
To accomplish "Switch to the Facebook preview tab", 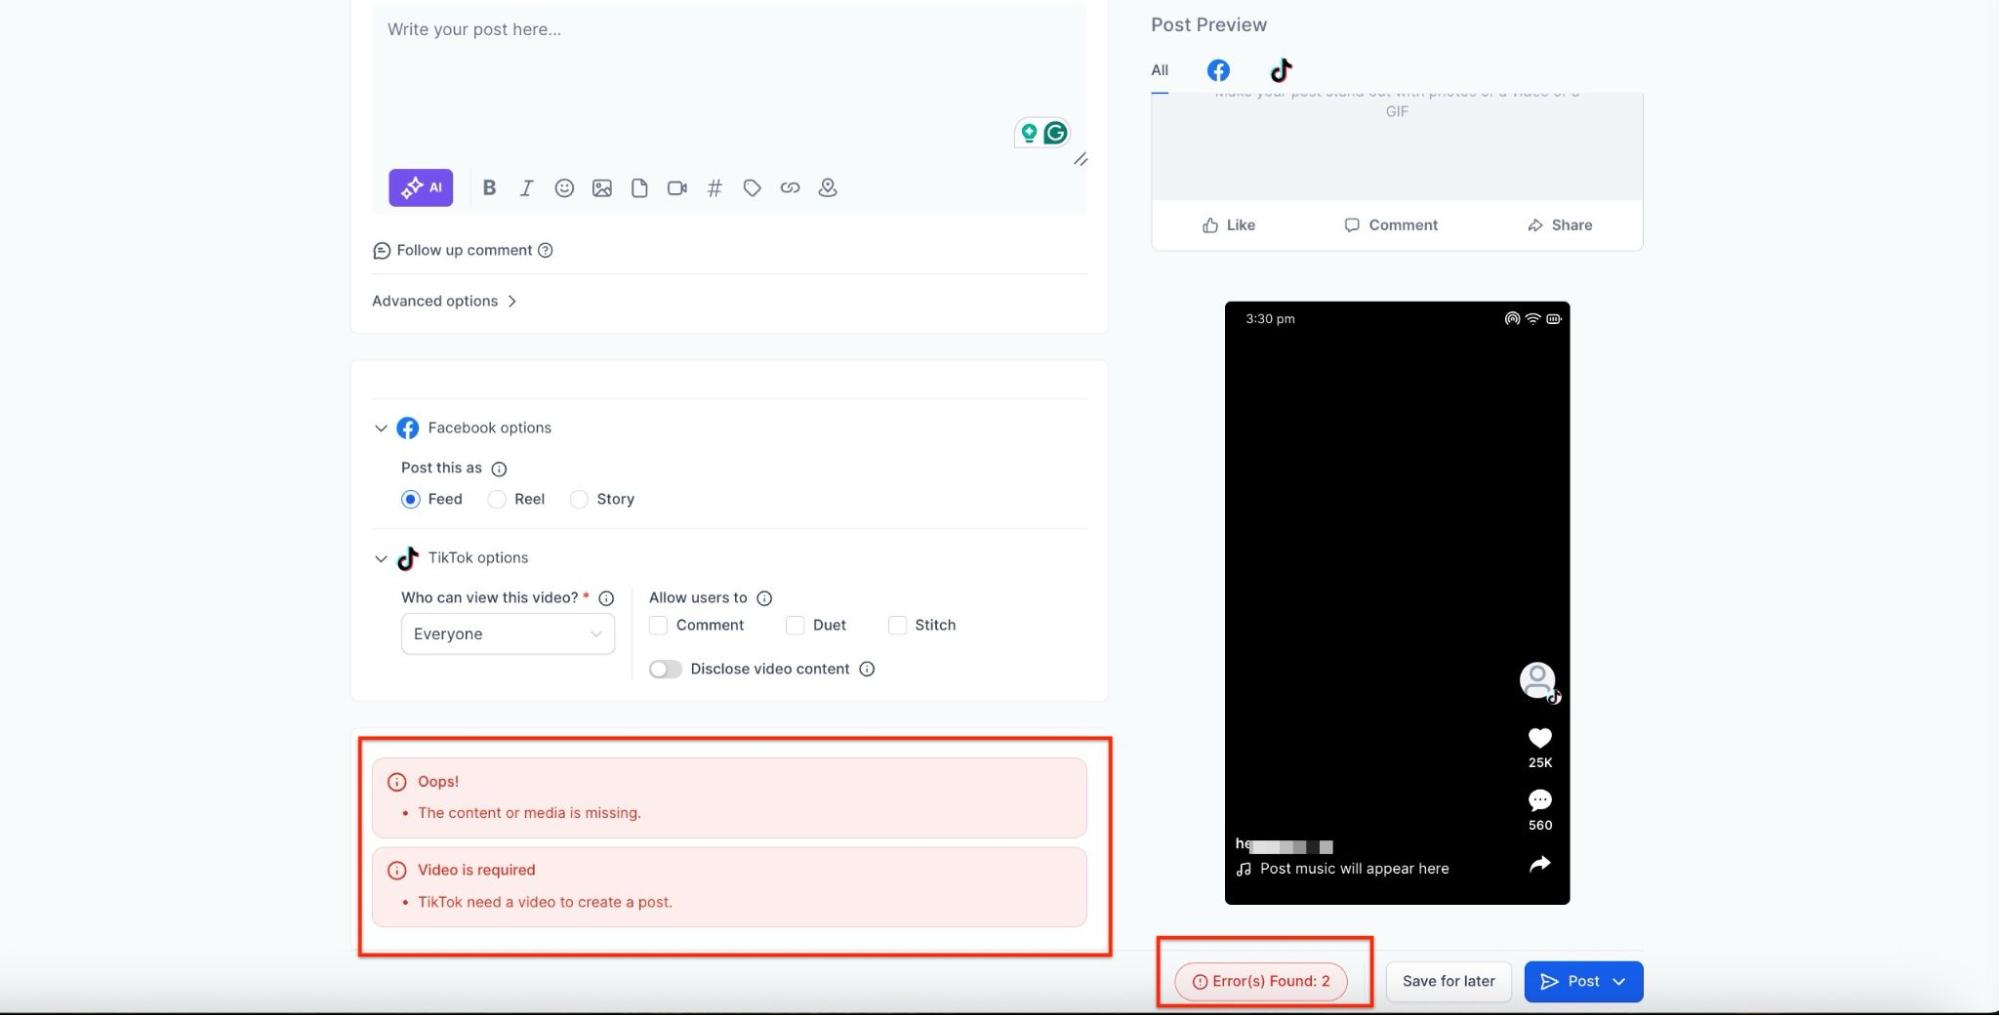I will [x=1218, y=70].
